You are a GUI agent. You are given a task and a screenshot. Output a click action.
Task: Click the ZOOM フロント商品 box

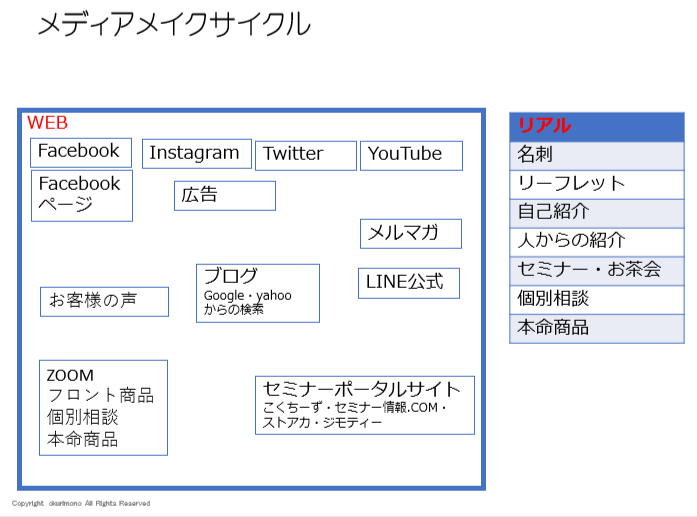point(103,407)
